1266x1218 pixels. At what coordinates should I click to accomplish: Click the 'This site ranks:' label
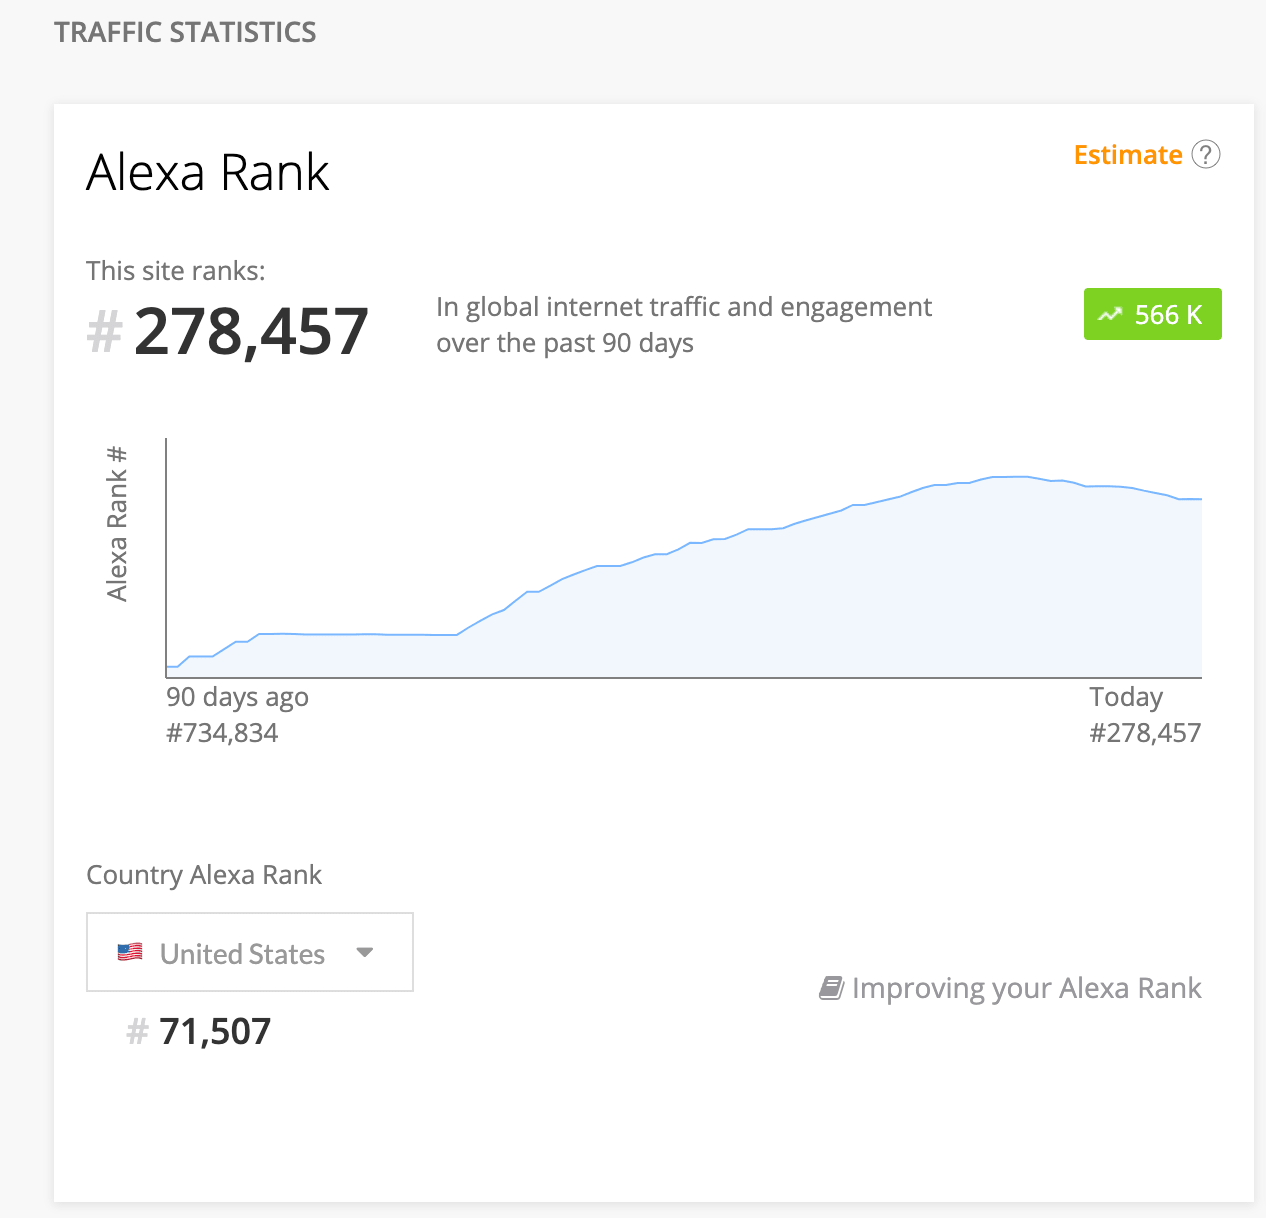[x=176, y=271]
